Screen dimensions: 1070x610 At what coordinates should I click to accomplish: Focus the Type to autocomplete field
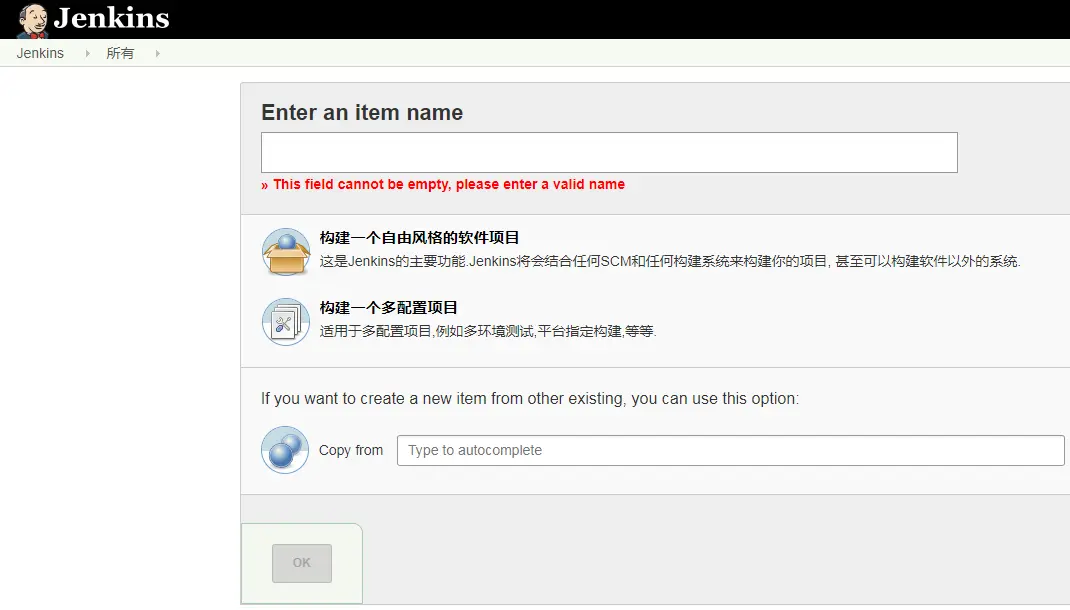click(731, 450)
